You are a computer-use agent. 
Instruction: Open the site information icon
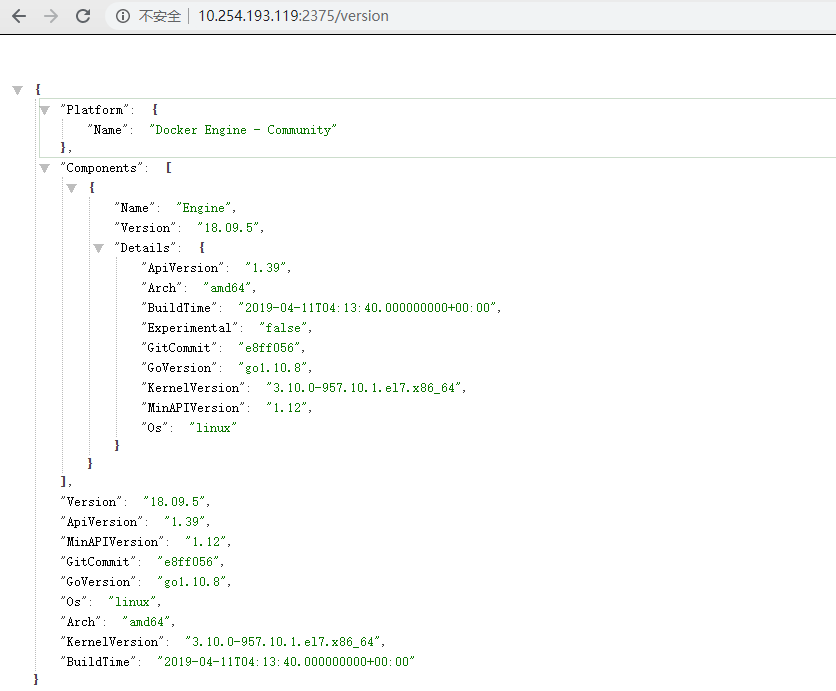pyautogui.click(x=123, y=17)
